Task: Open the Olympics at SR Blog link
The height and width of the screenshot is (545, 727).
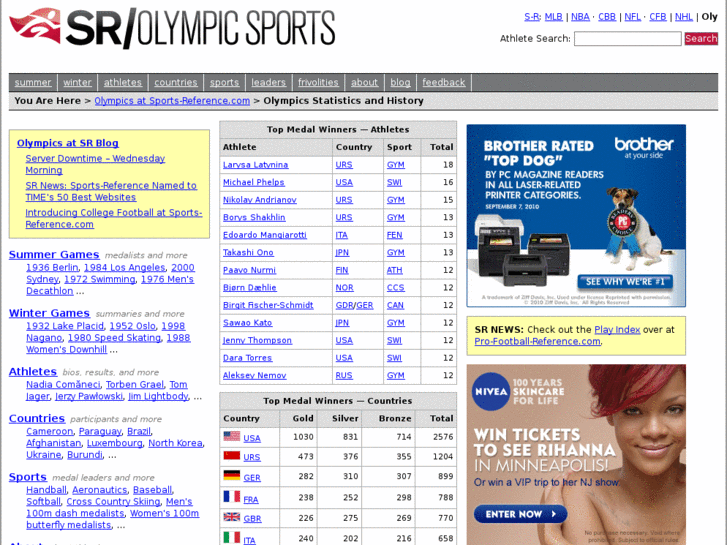Action: click(x=68, y=143)
